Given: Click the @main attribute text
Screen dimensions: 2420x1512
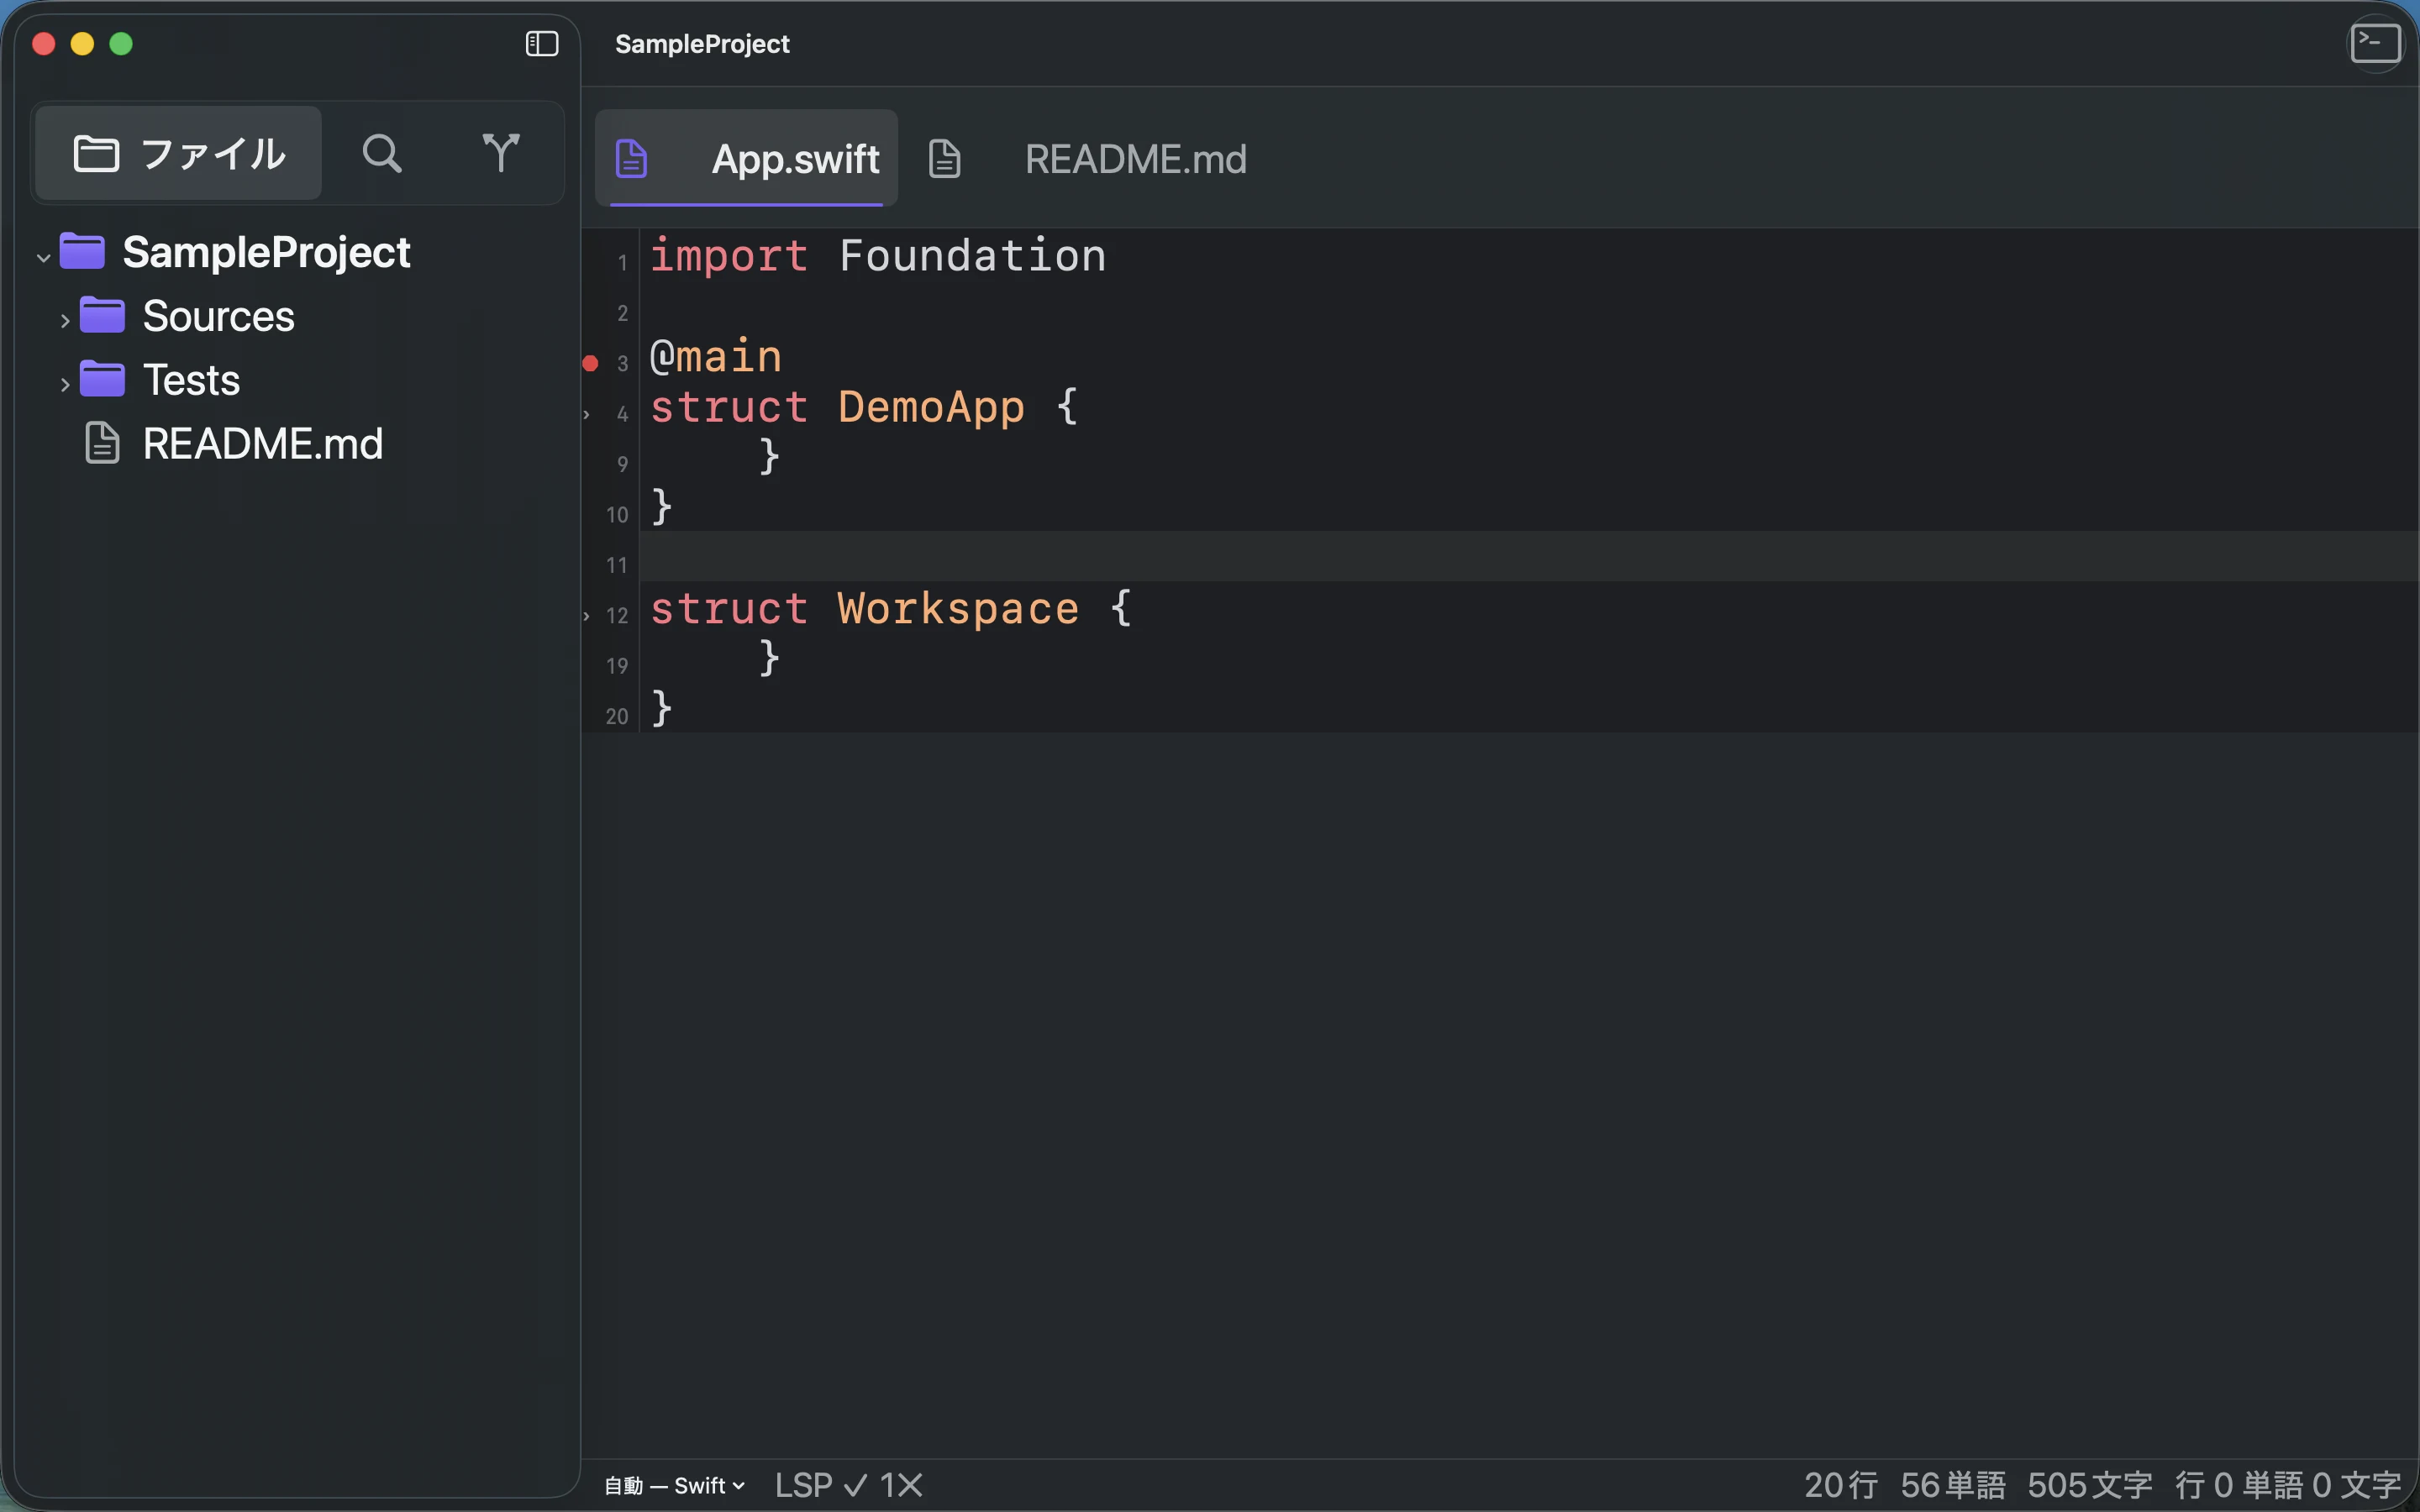Looking at the screenshot, I should click(x=716, y=357).
